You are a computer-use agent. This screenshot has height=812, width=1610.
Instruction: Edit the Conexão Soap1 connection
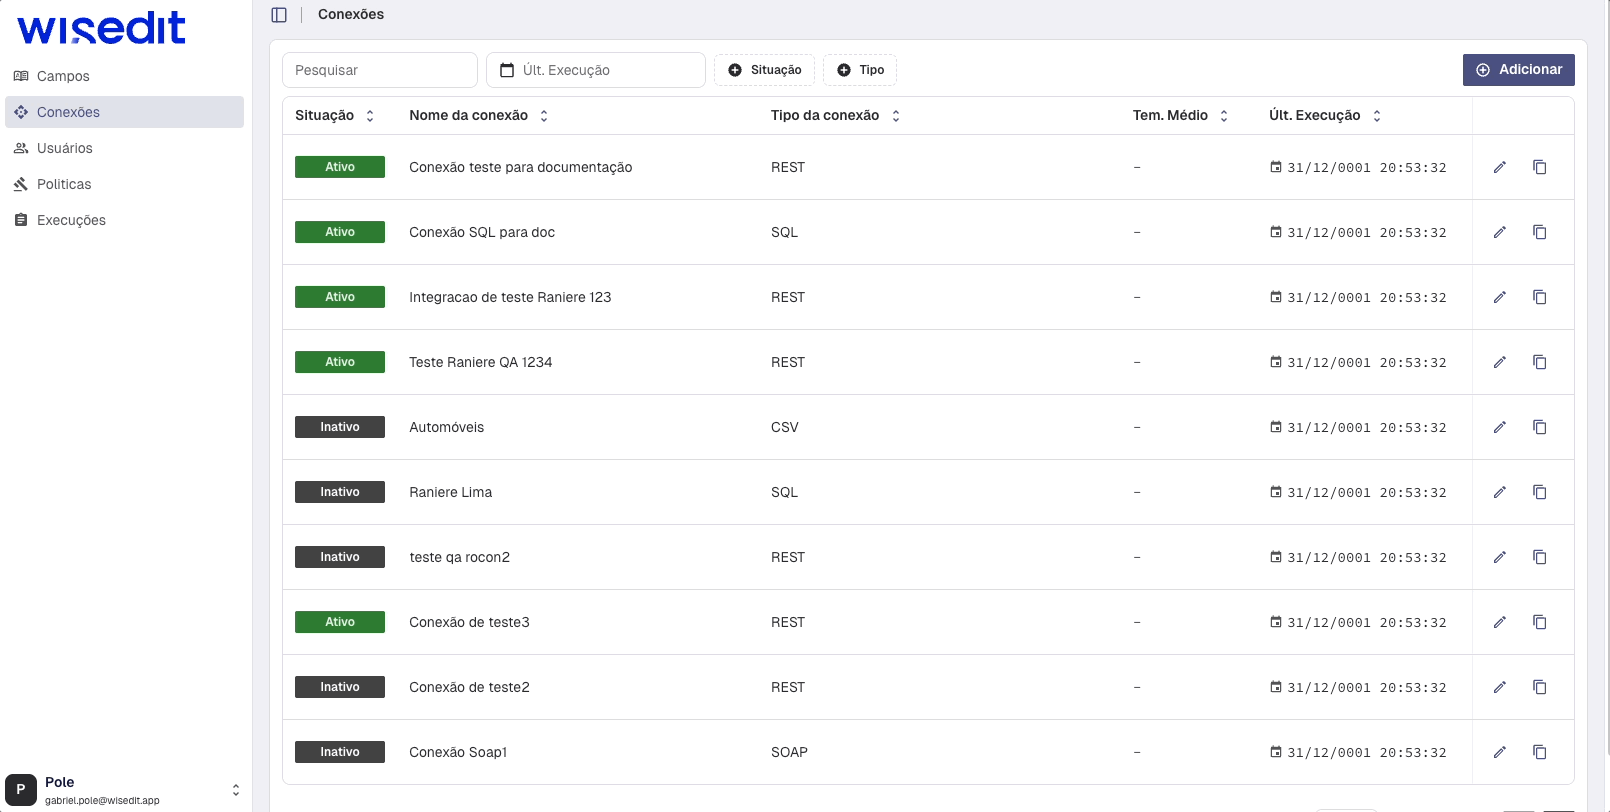pyautogui.click(x=1499, y=752)
